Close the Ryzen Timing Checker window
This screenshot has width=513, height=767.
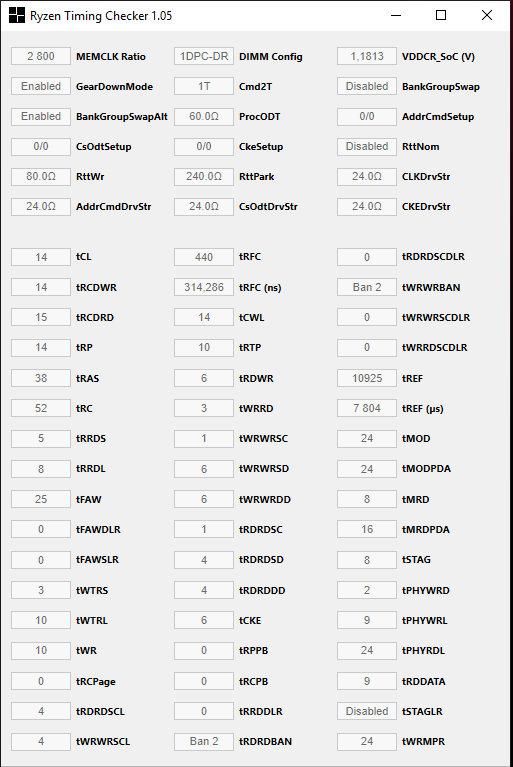(x=487, y=15)
